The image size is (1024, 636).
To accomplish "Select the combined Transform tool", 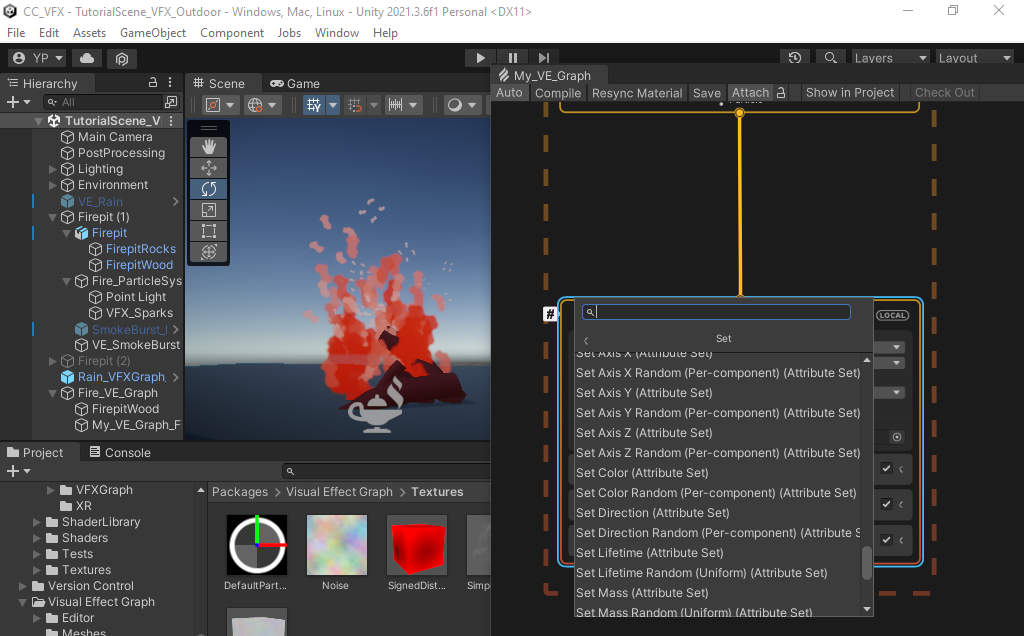I will pyautogui.click(x=209, y=251).
